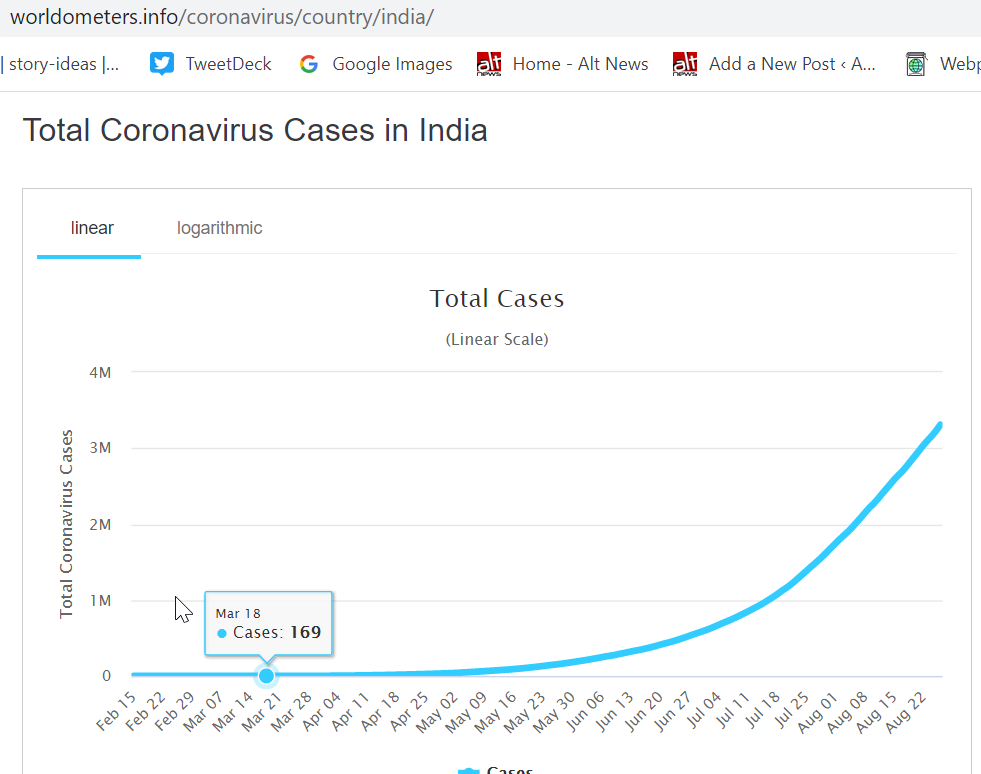981x774 pixels.
Task: Click the Webp bookmark globe icon
Action: (x=916, y=64)
